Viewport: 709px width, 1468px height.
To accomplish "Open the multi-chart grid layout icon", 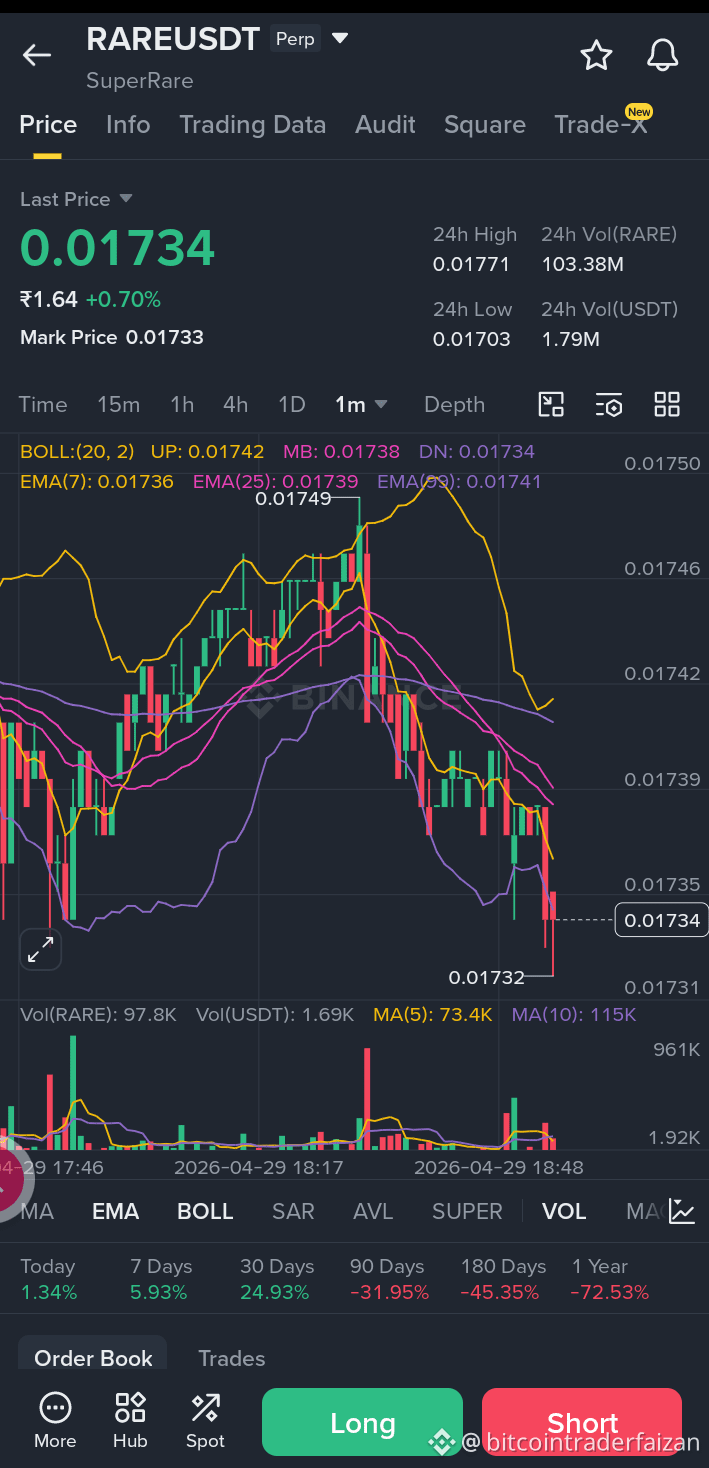I will click(x=667, y=404).
